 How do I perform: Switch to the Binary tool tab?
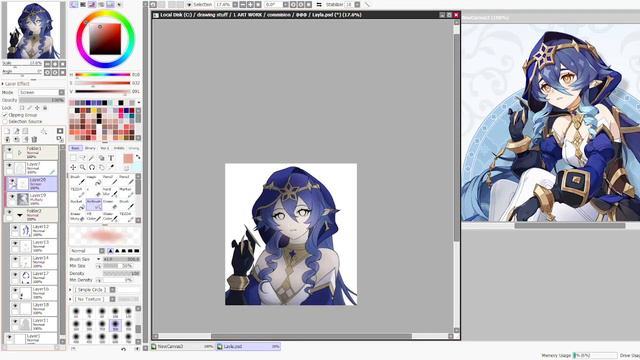(x=90, y=148)
